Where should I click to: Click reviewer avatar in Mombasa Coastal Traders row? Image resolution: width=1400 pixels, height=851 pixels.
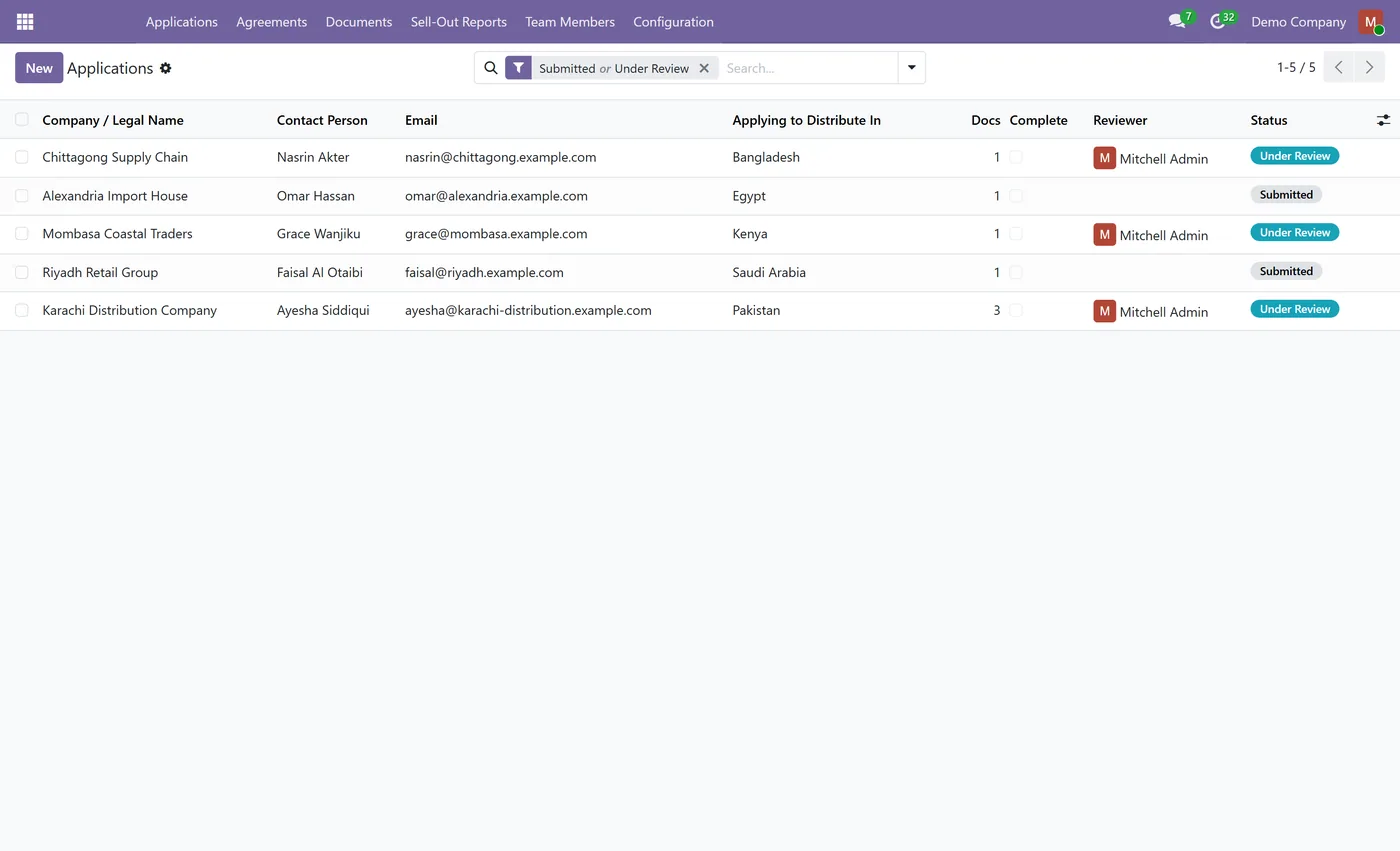tap(1104, 235)
